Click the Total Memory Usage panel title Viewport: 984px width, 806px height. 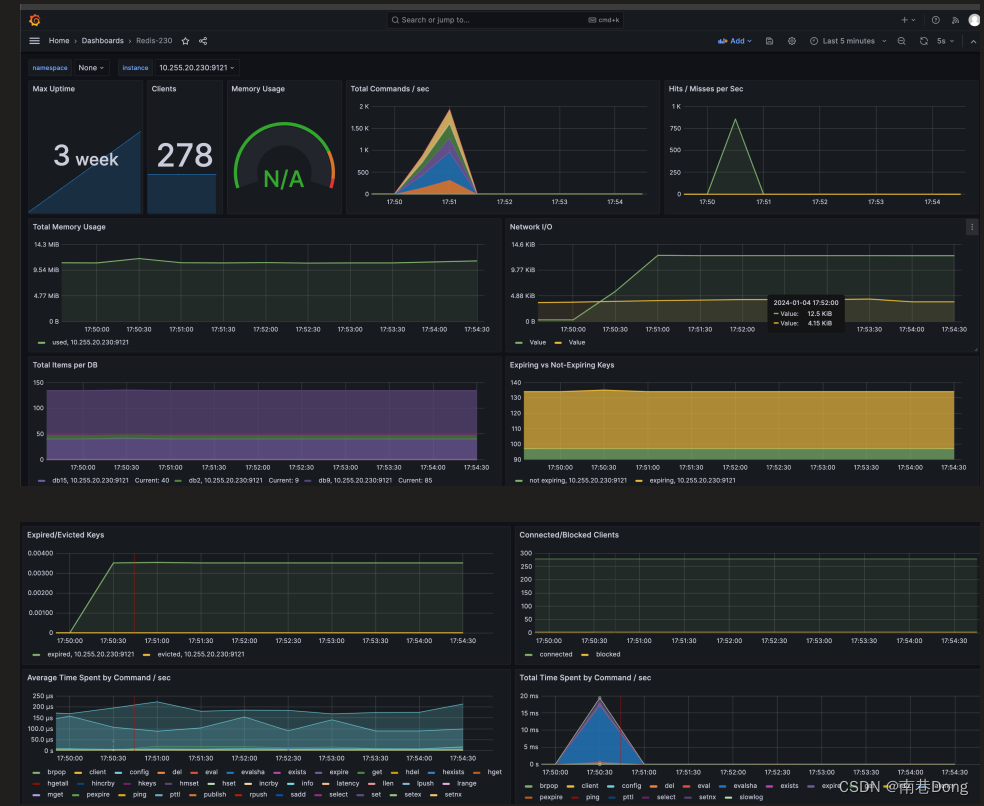[x=69, y=227]
